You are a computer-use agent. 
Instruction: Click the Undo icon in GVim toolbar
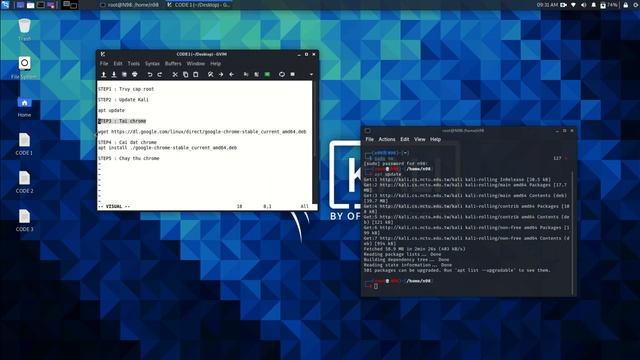click(150, 74)
